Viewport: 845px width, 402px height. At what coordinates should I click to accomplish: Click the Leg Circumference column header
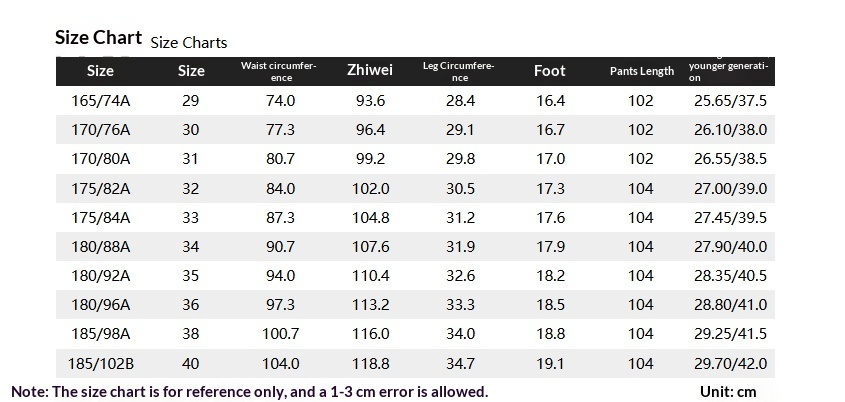(x=459, y=71)
